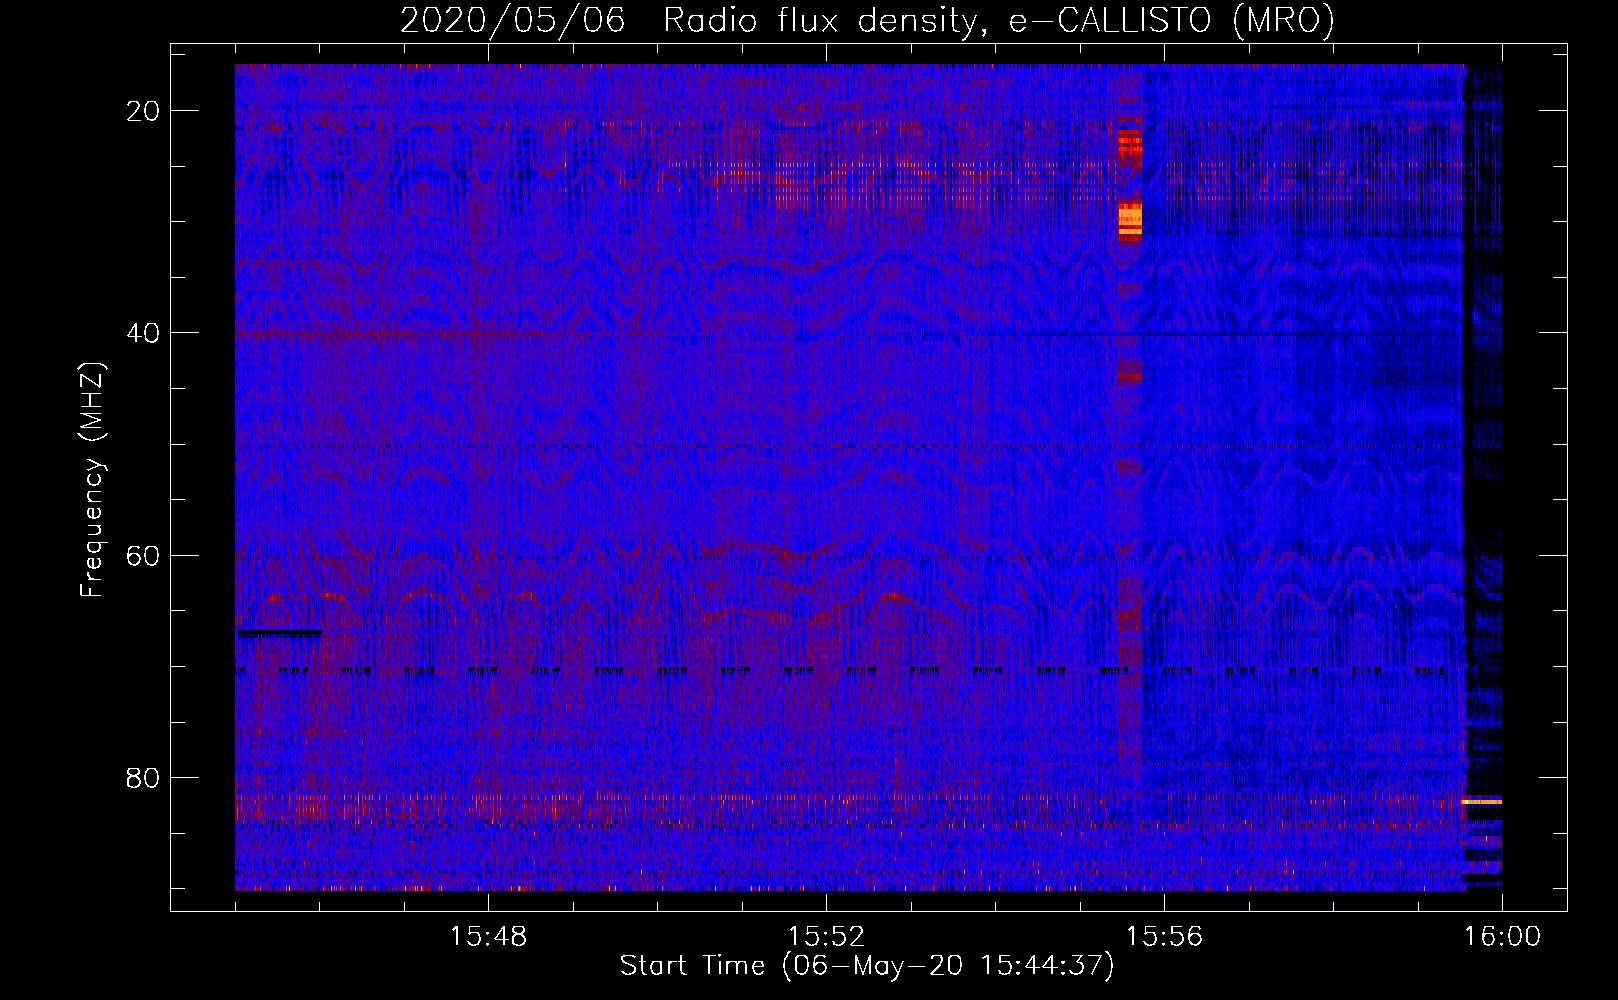Click the plot title 'Radio flux density, e-CALLISTO (MRO)'
Screen dimensions: 1618x1000
coord(999,20)
